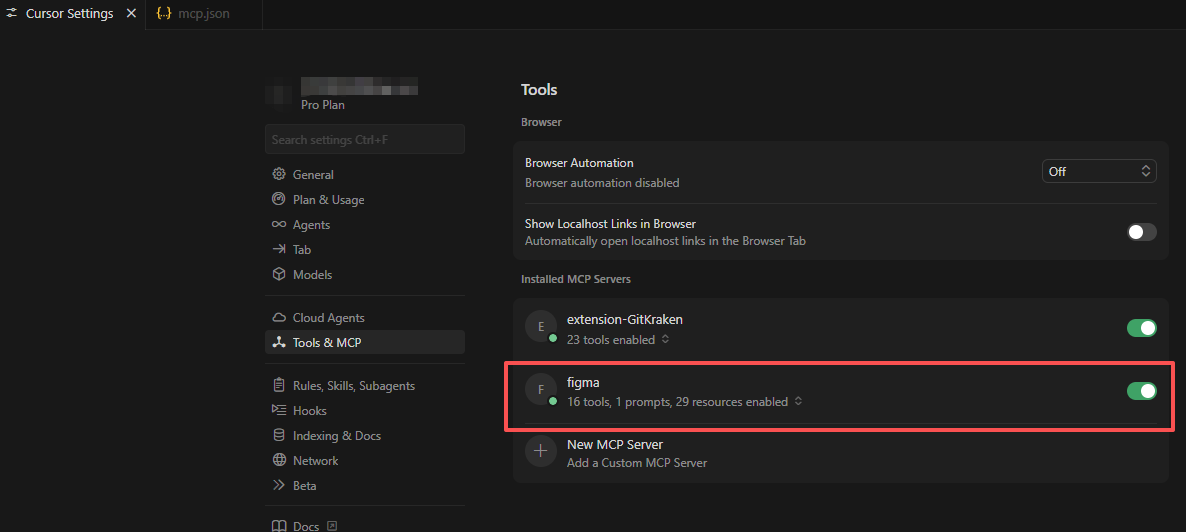The height and width of the screenshot is (532, 1186).
Task: Click the external link icon beside Docs
Action: pyautogui.click(x=331, y=526)
